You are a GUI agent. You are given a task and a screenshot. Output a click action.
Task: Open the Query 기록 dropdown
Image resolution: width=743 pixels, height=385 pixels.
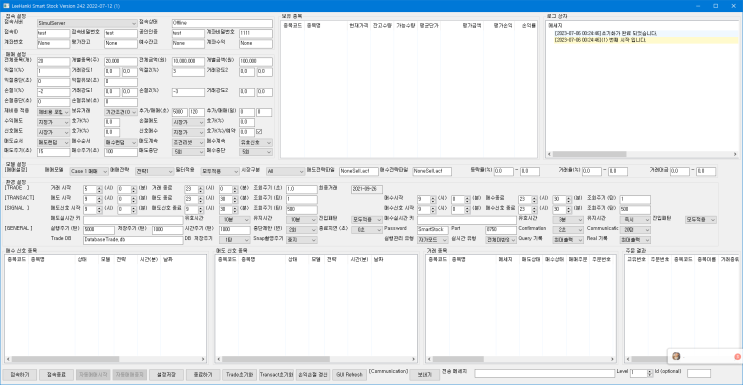tap(568, 240)
